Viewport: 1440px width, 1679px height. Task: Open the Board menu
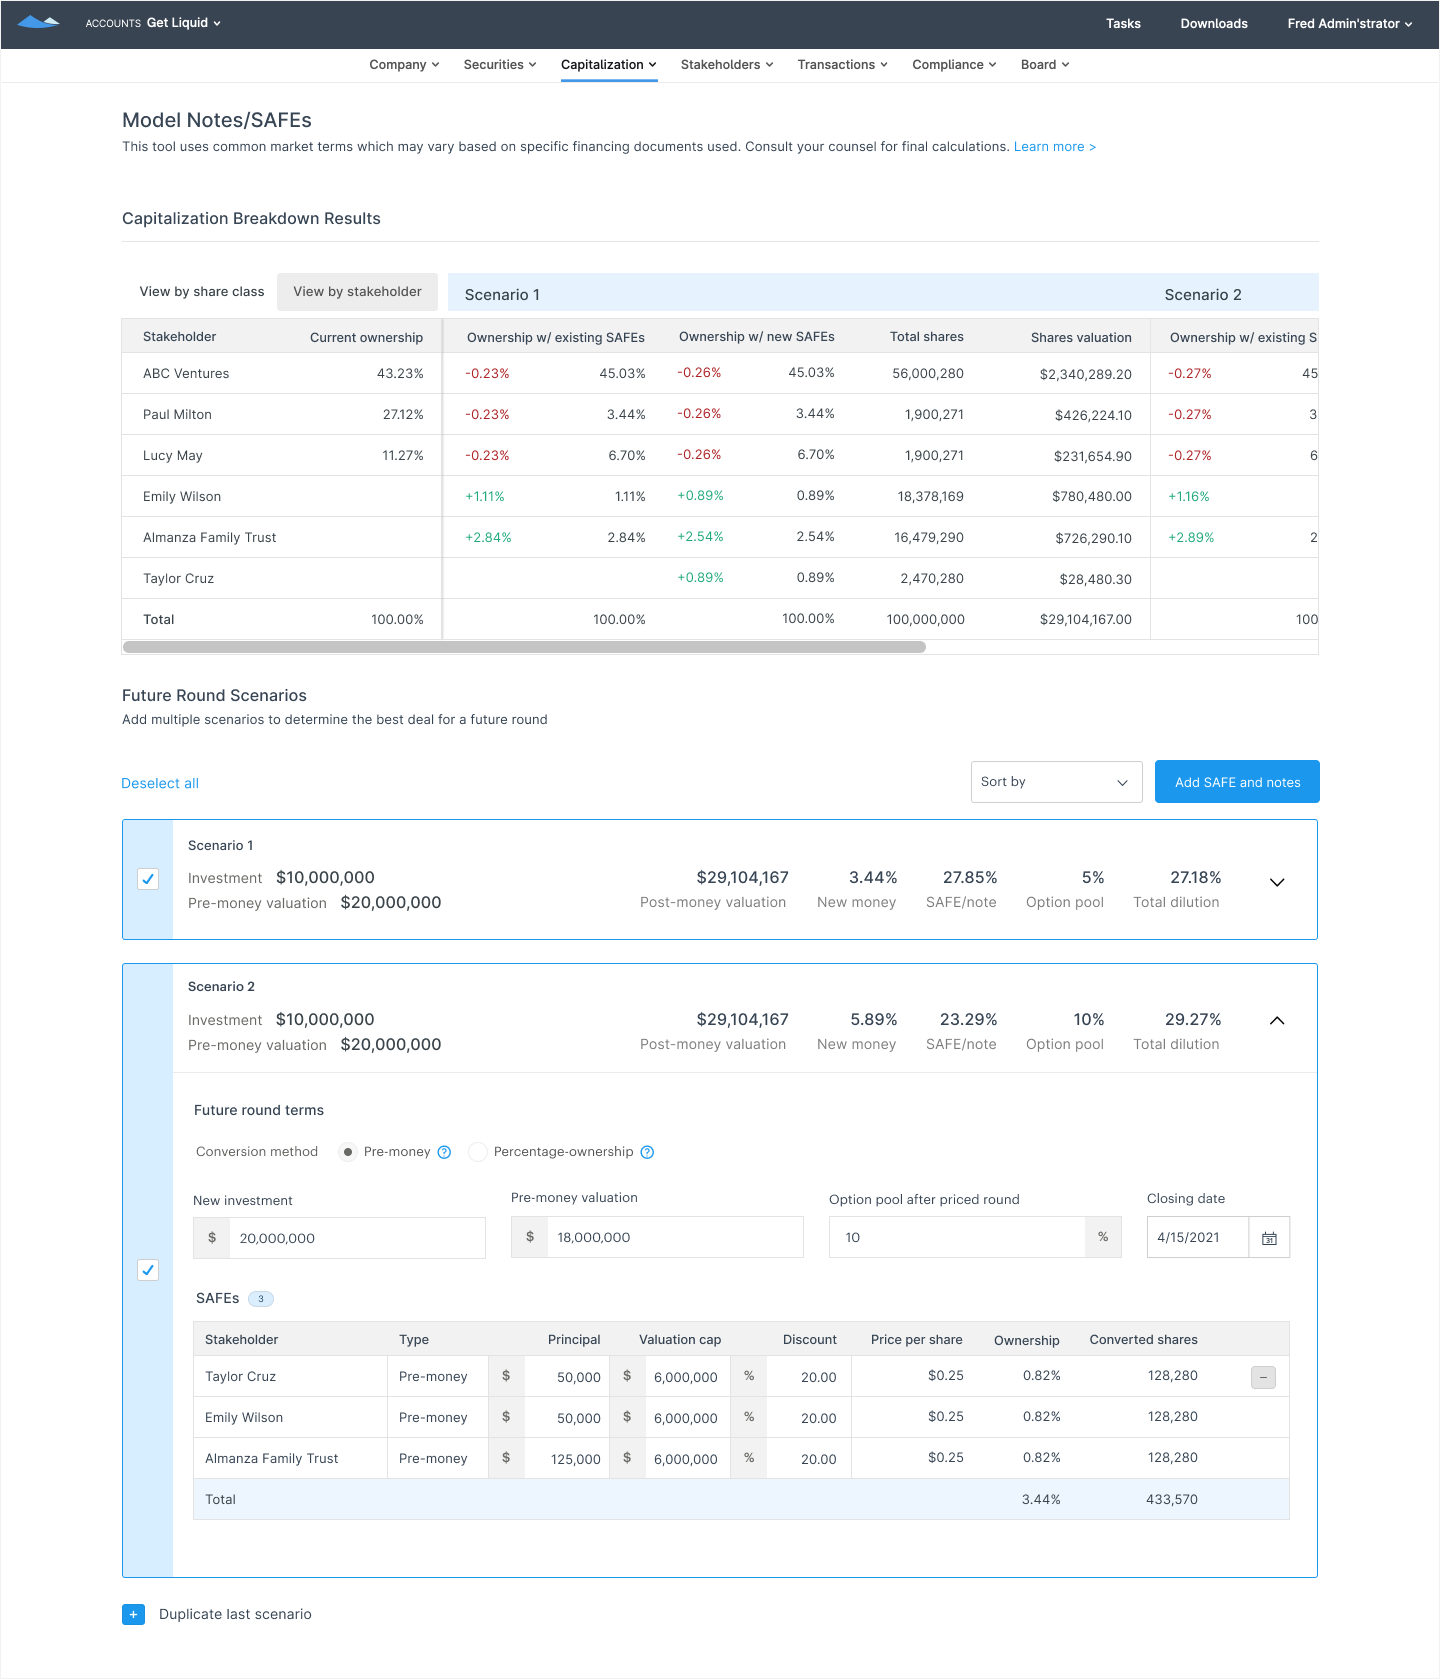pyautogui.click(x=1045, y=65)
